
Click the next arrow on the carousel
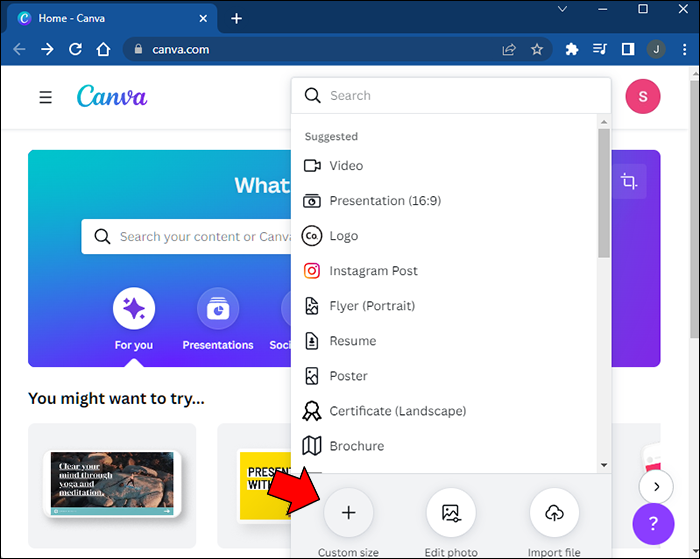[656, 486]
